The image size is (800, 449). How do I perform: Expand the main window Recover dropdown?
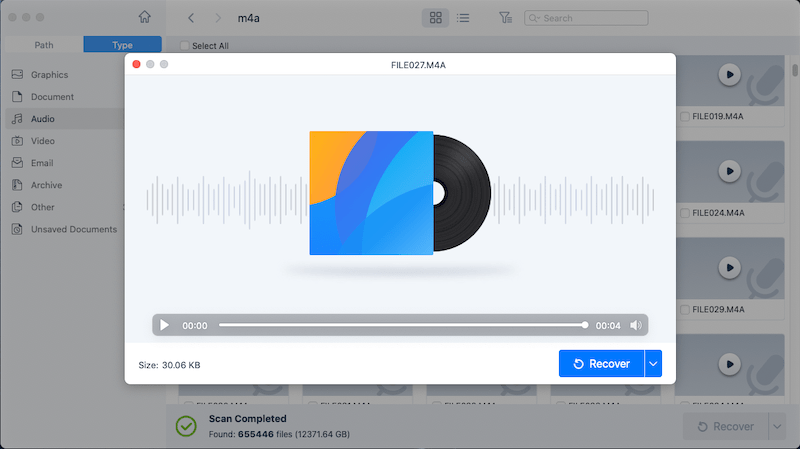tap(777, 426)
